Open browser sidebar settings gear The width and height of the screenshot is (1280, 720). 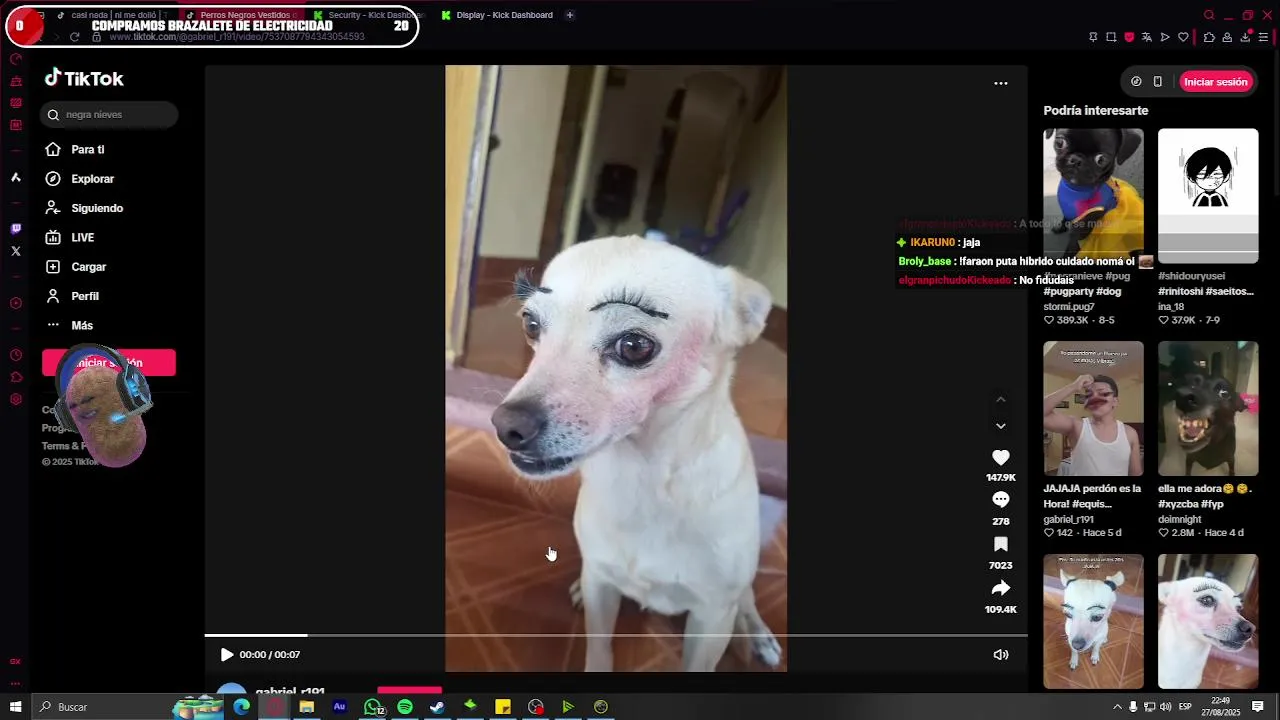[15, 400]
